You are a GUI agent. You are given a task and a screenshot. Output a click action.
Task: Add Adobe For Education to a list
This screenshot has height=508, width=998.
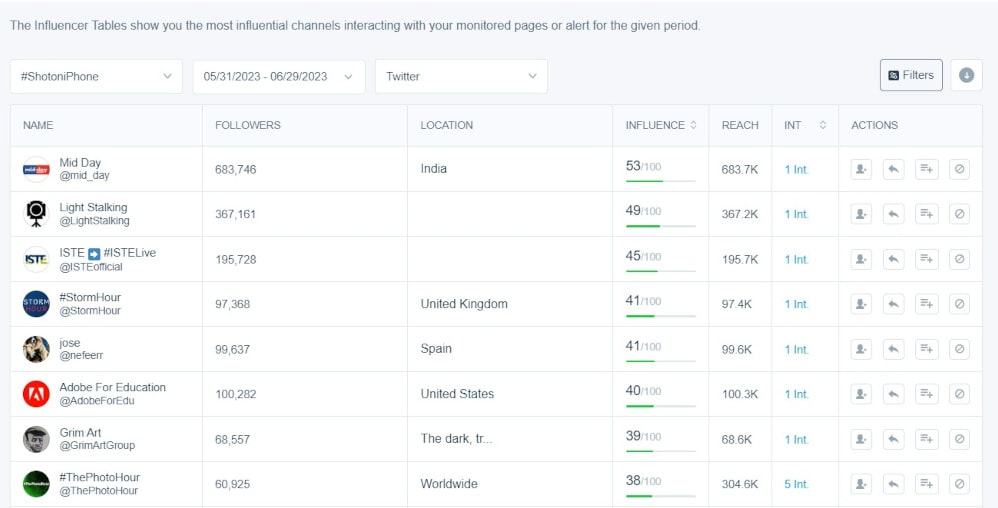[x=927, y=394]
